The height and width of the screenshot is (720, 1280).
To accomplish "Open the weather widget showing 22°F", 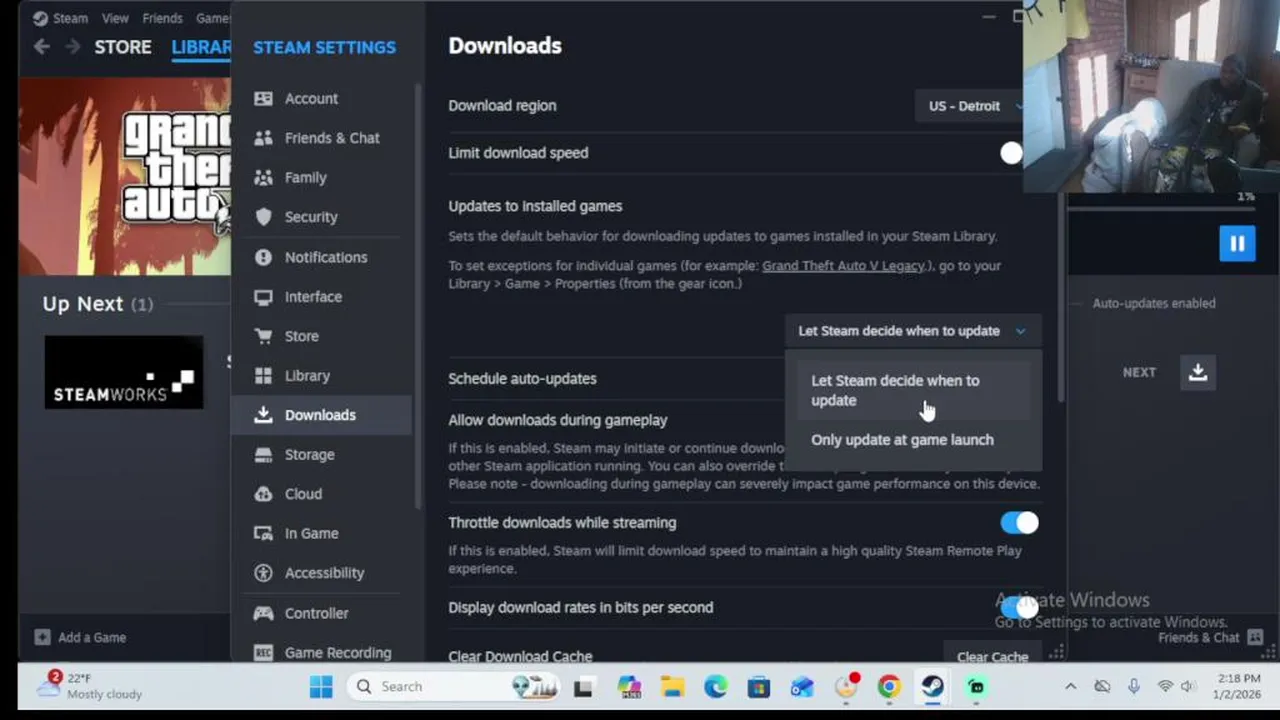I will [91, 686].
